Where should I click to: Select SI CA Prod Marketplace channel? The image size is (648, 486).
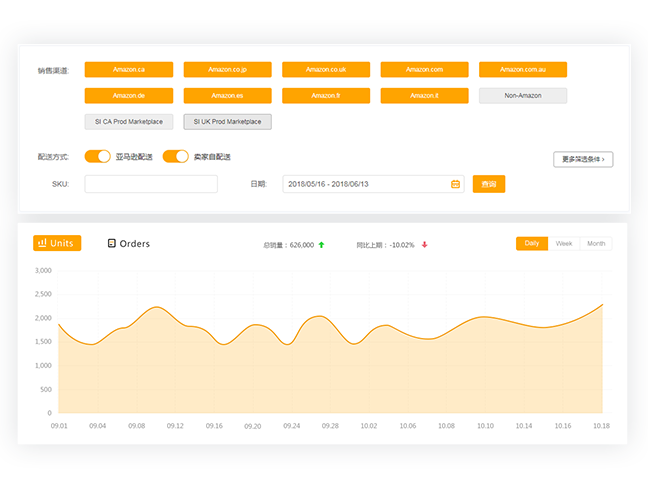pos(129,122)
